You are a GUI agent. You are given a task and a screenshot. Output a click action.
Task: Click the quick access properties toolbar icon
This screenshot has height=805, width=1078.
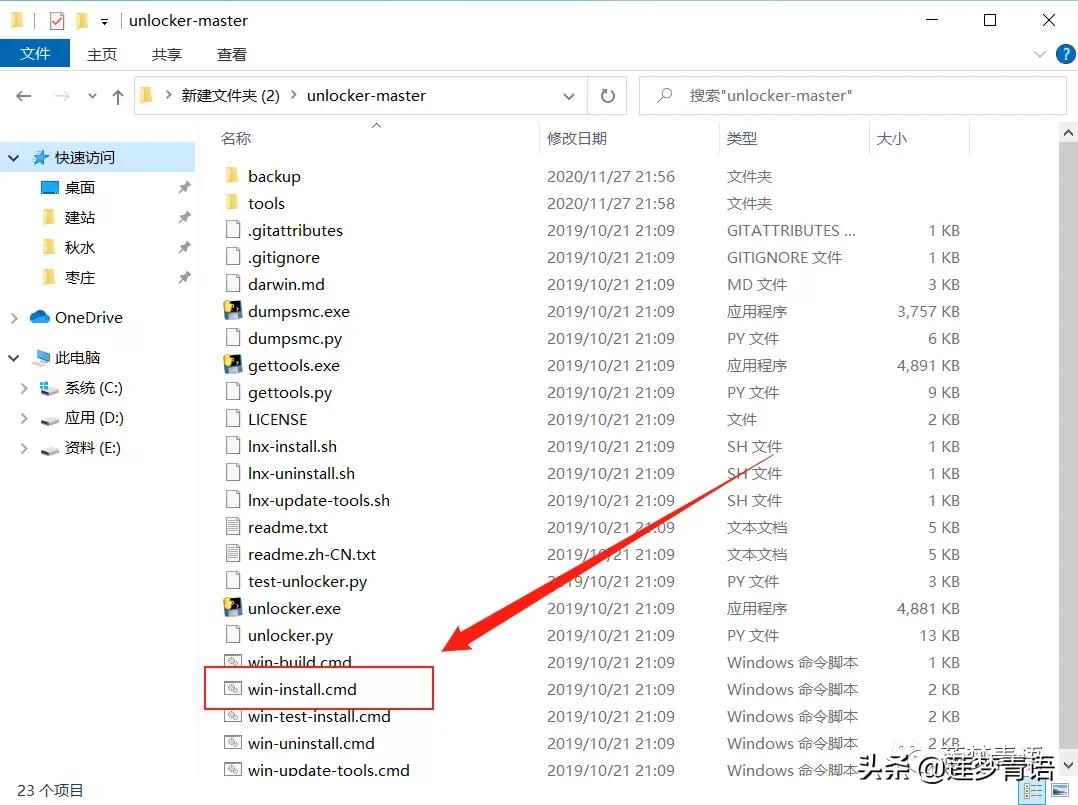[57, 21]
